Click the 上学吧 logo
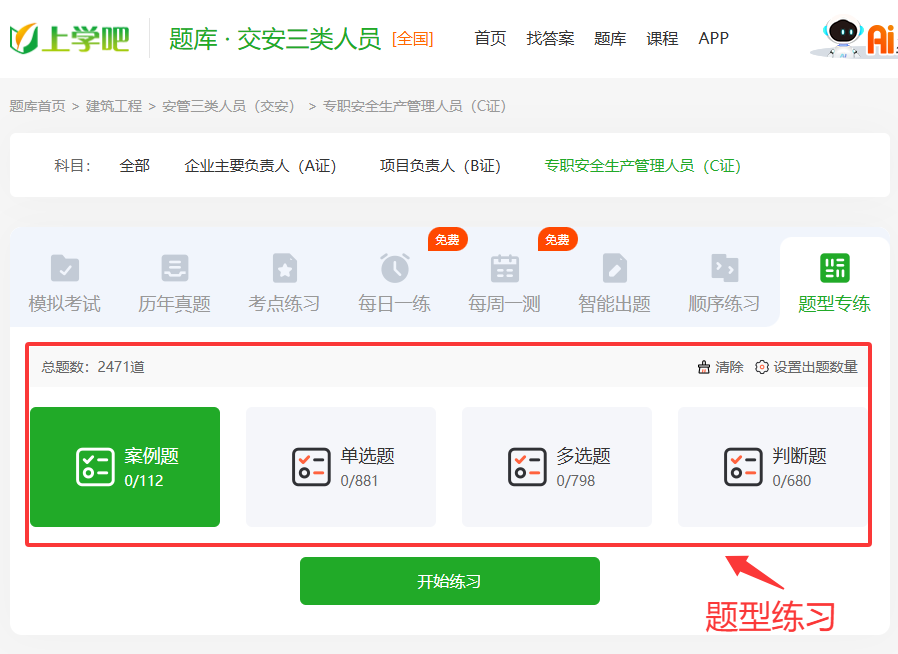This screenshot has height=654, width=898. tap(69, 38)
